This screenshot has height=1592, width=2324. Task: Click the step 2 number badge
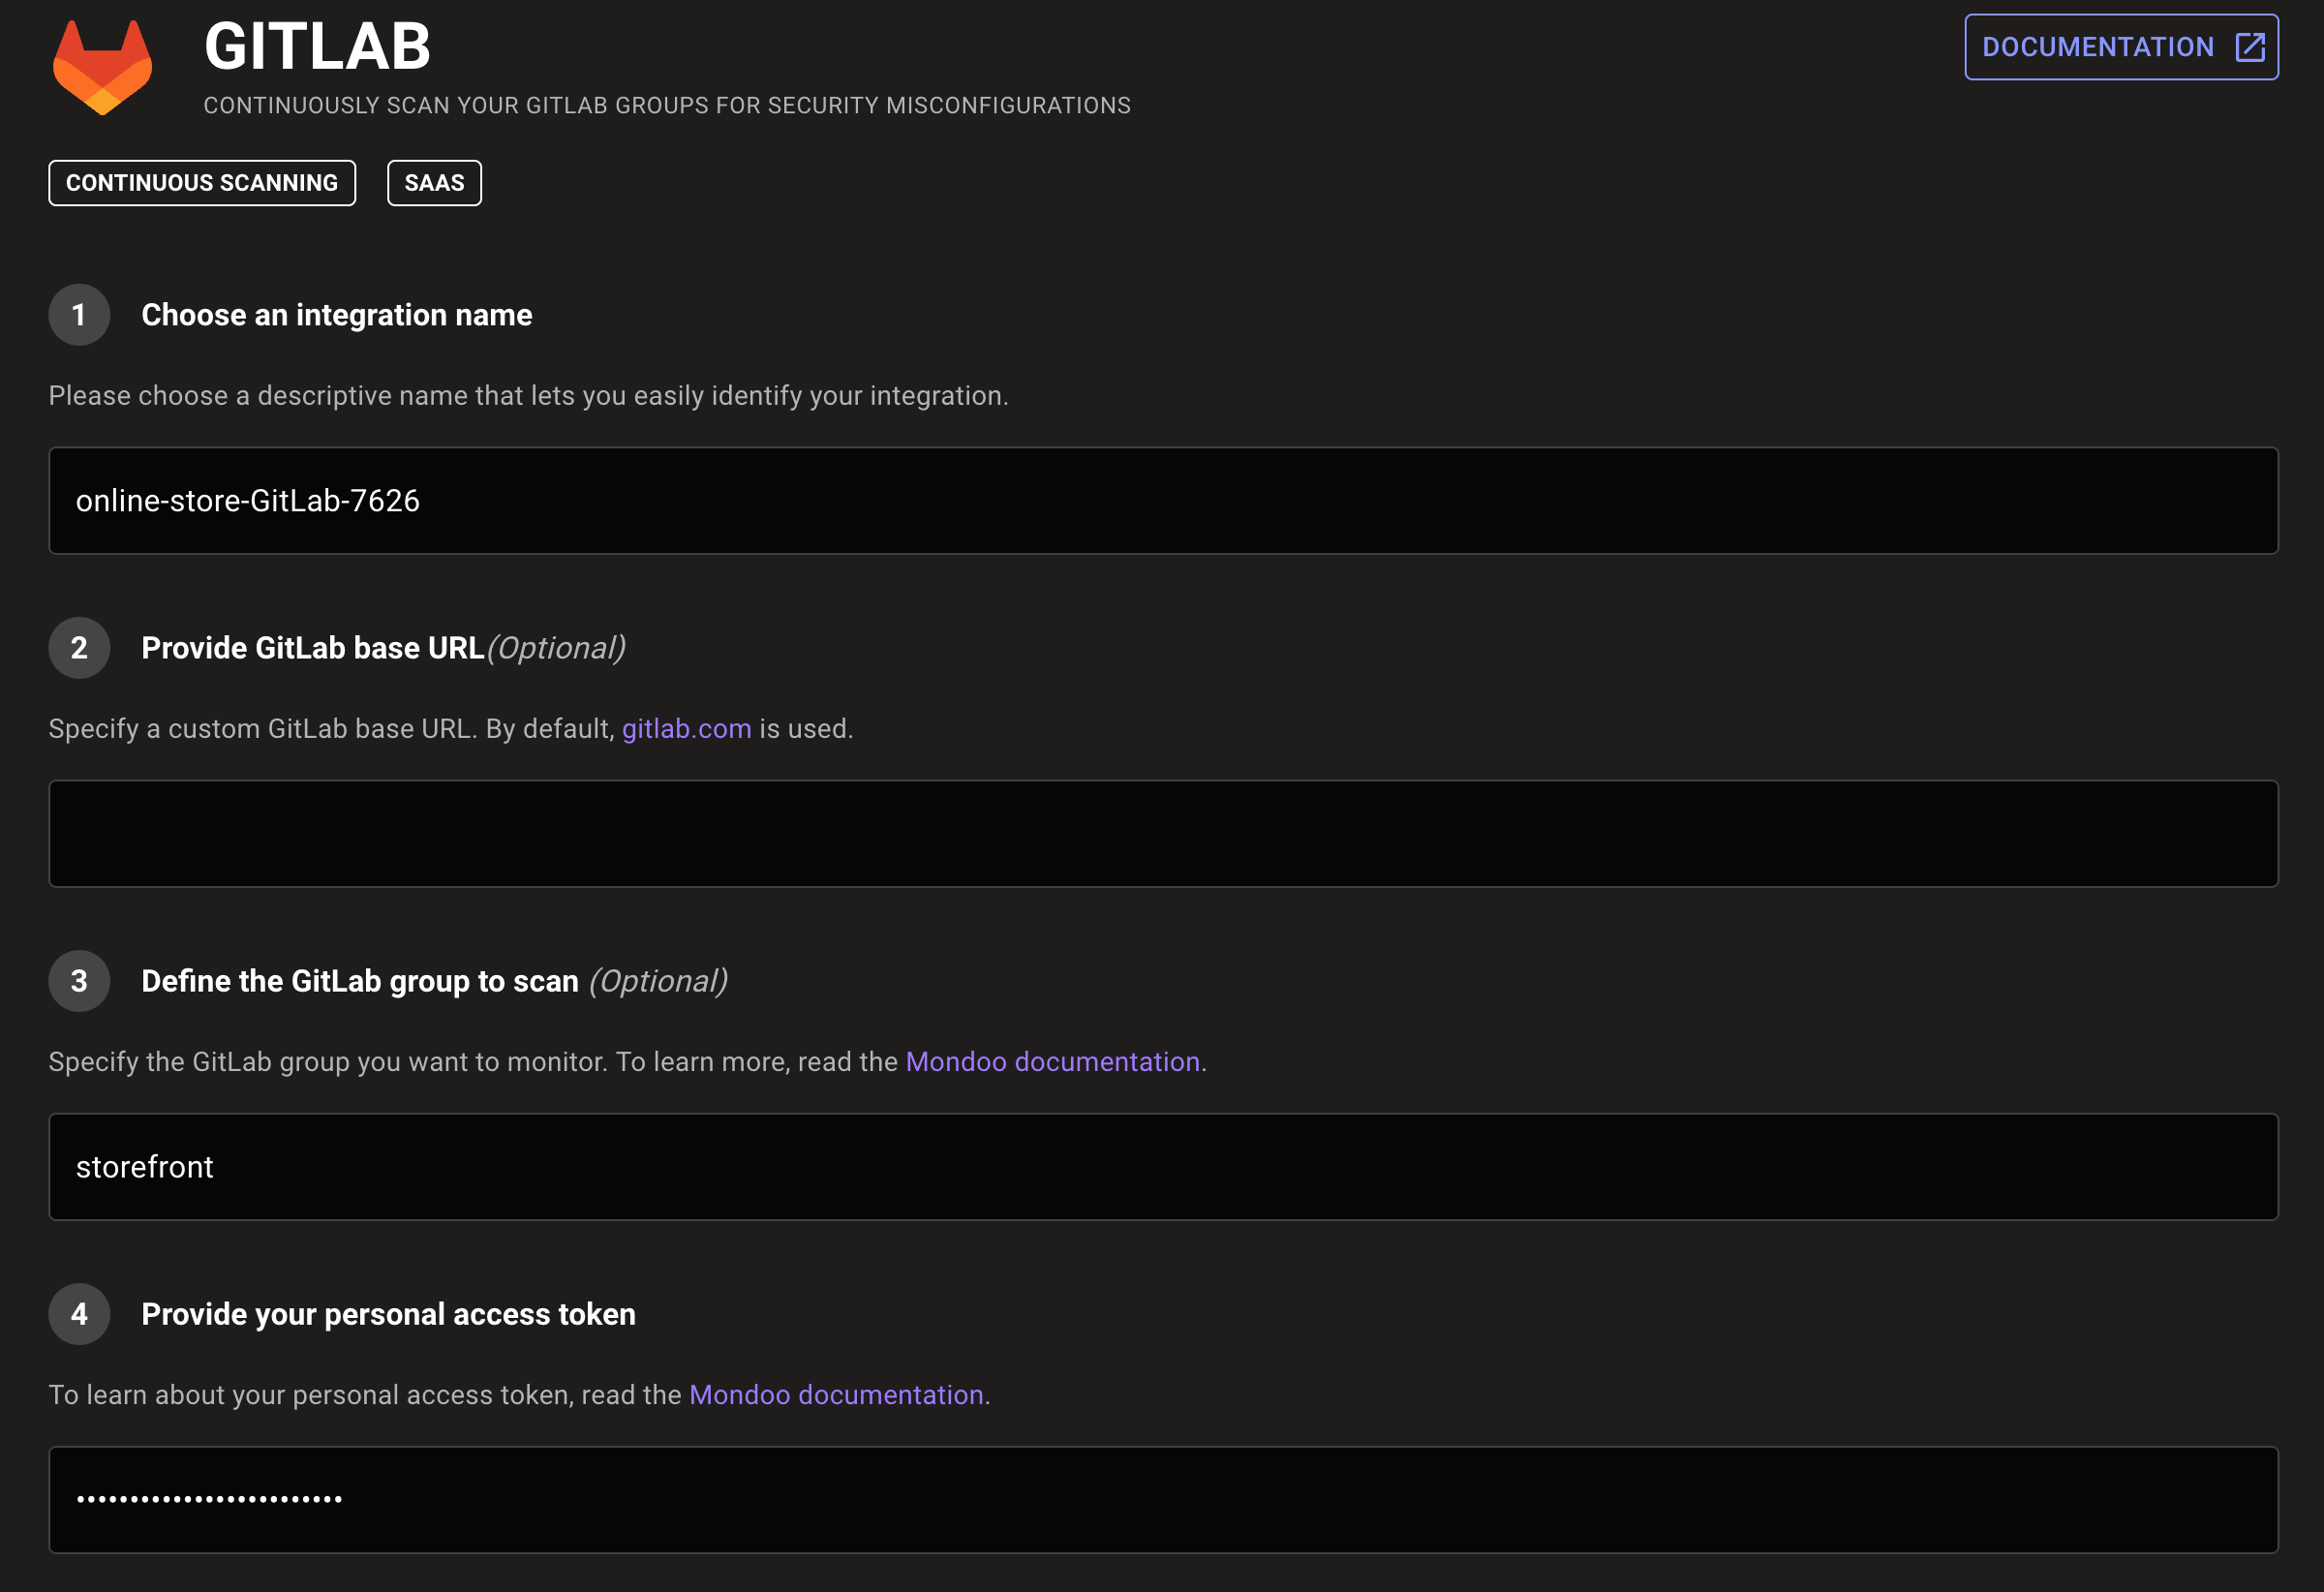(x=79, y=648)
